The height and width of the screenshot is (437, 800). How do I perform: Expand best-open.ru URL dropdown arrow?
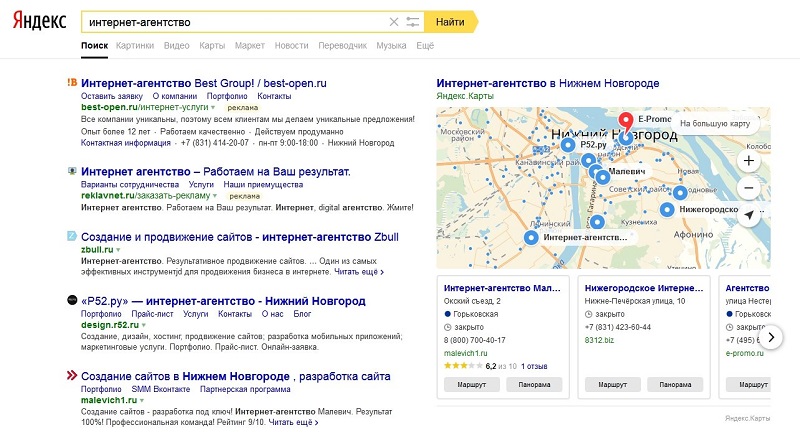[213, 108]
